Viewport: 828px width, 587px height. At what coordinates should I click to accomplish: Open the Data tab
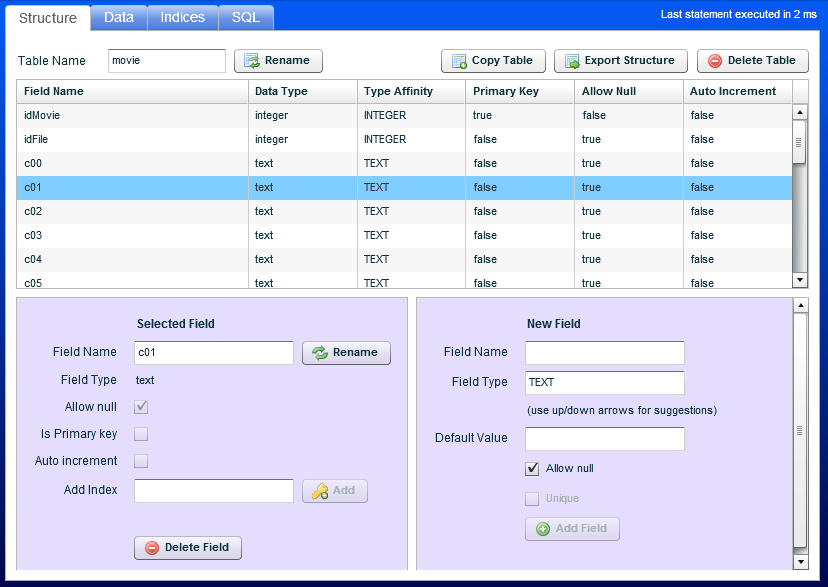pyautogui.click(x=119, y=18)
